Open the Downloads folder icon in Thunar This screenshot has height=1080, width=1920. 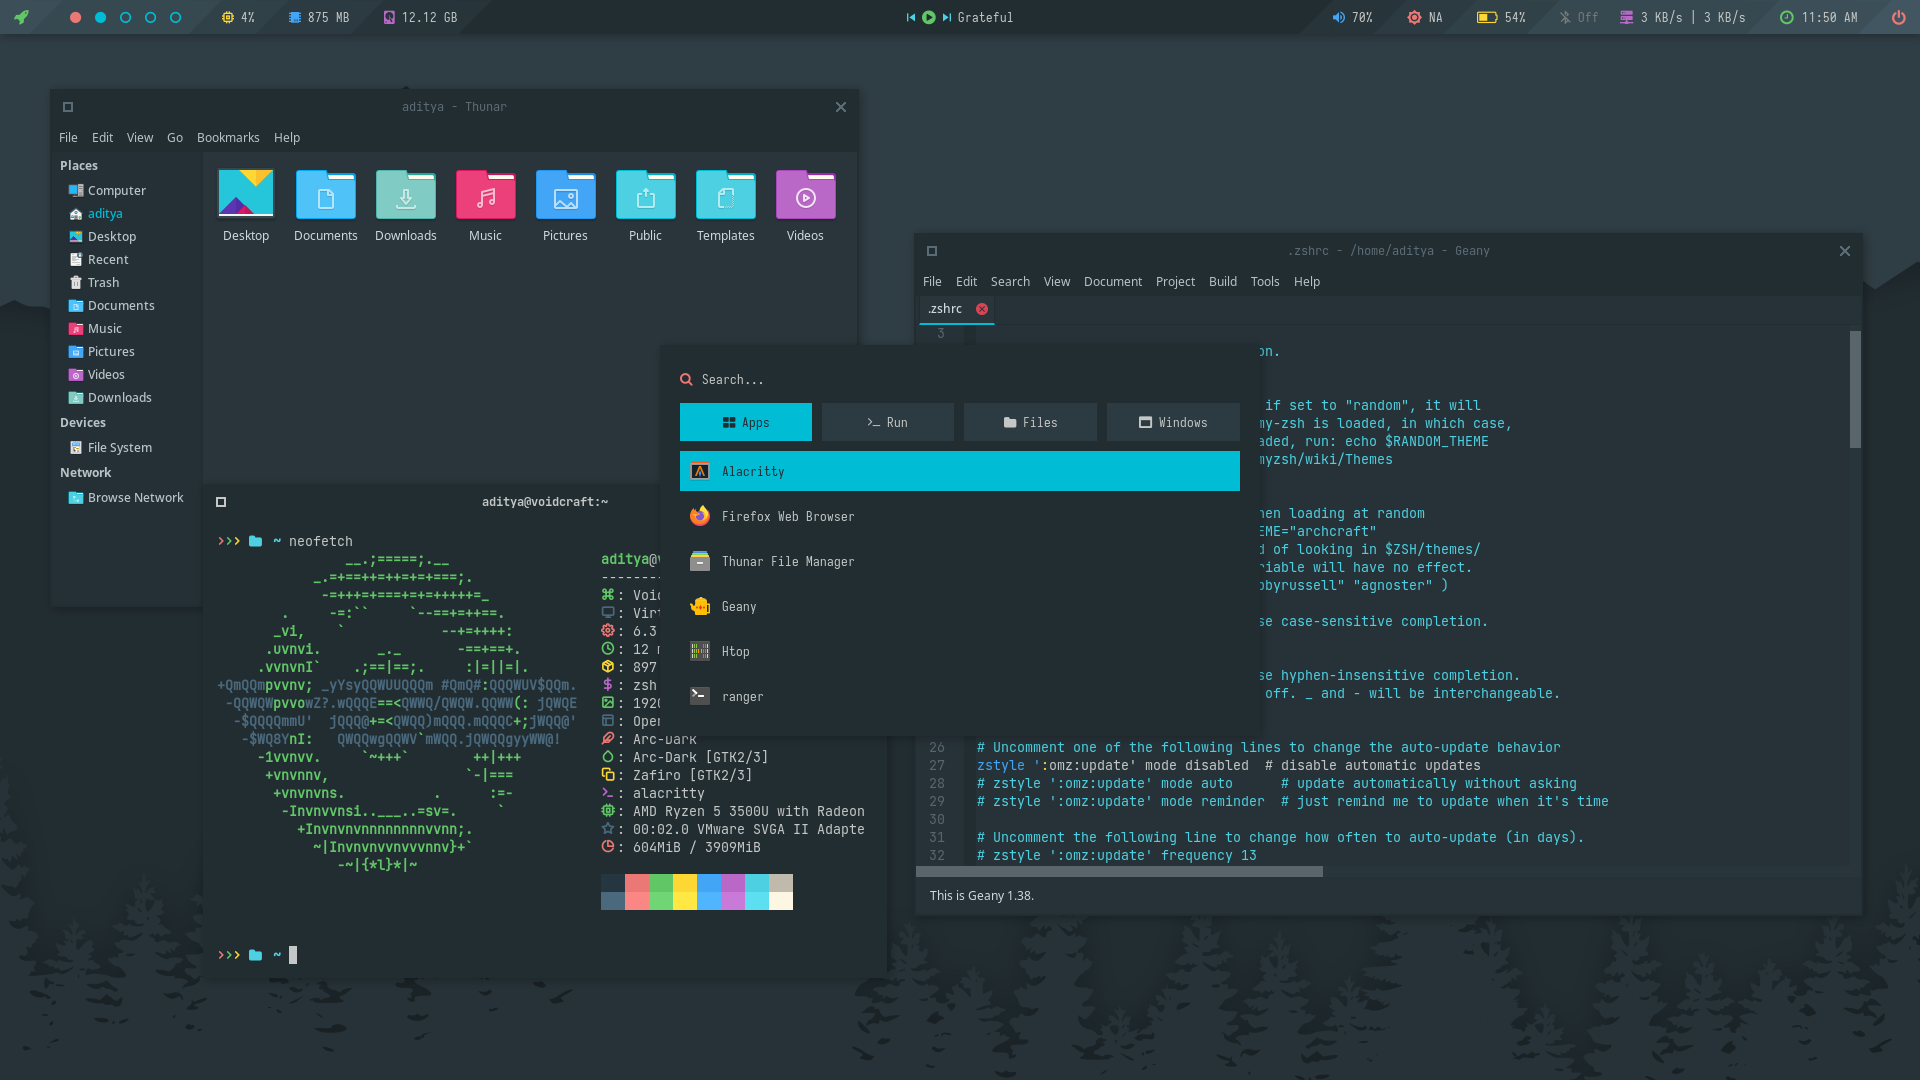pyautogui.click(x=405, y=196)
